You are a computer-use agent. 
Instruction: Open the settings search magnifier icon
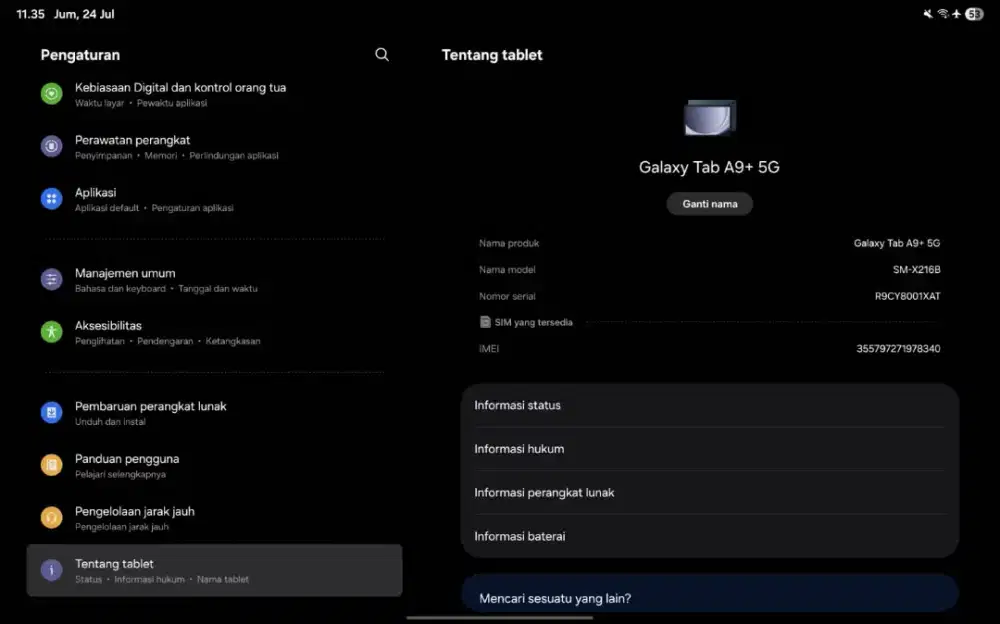(x=381, y=54)
